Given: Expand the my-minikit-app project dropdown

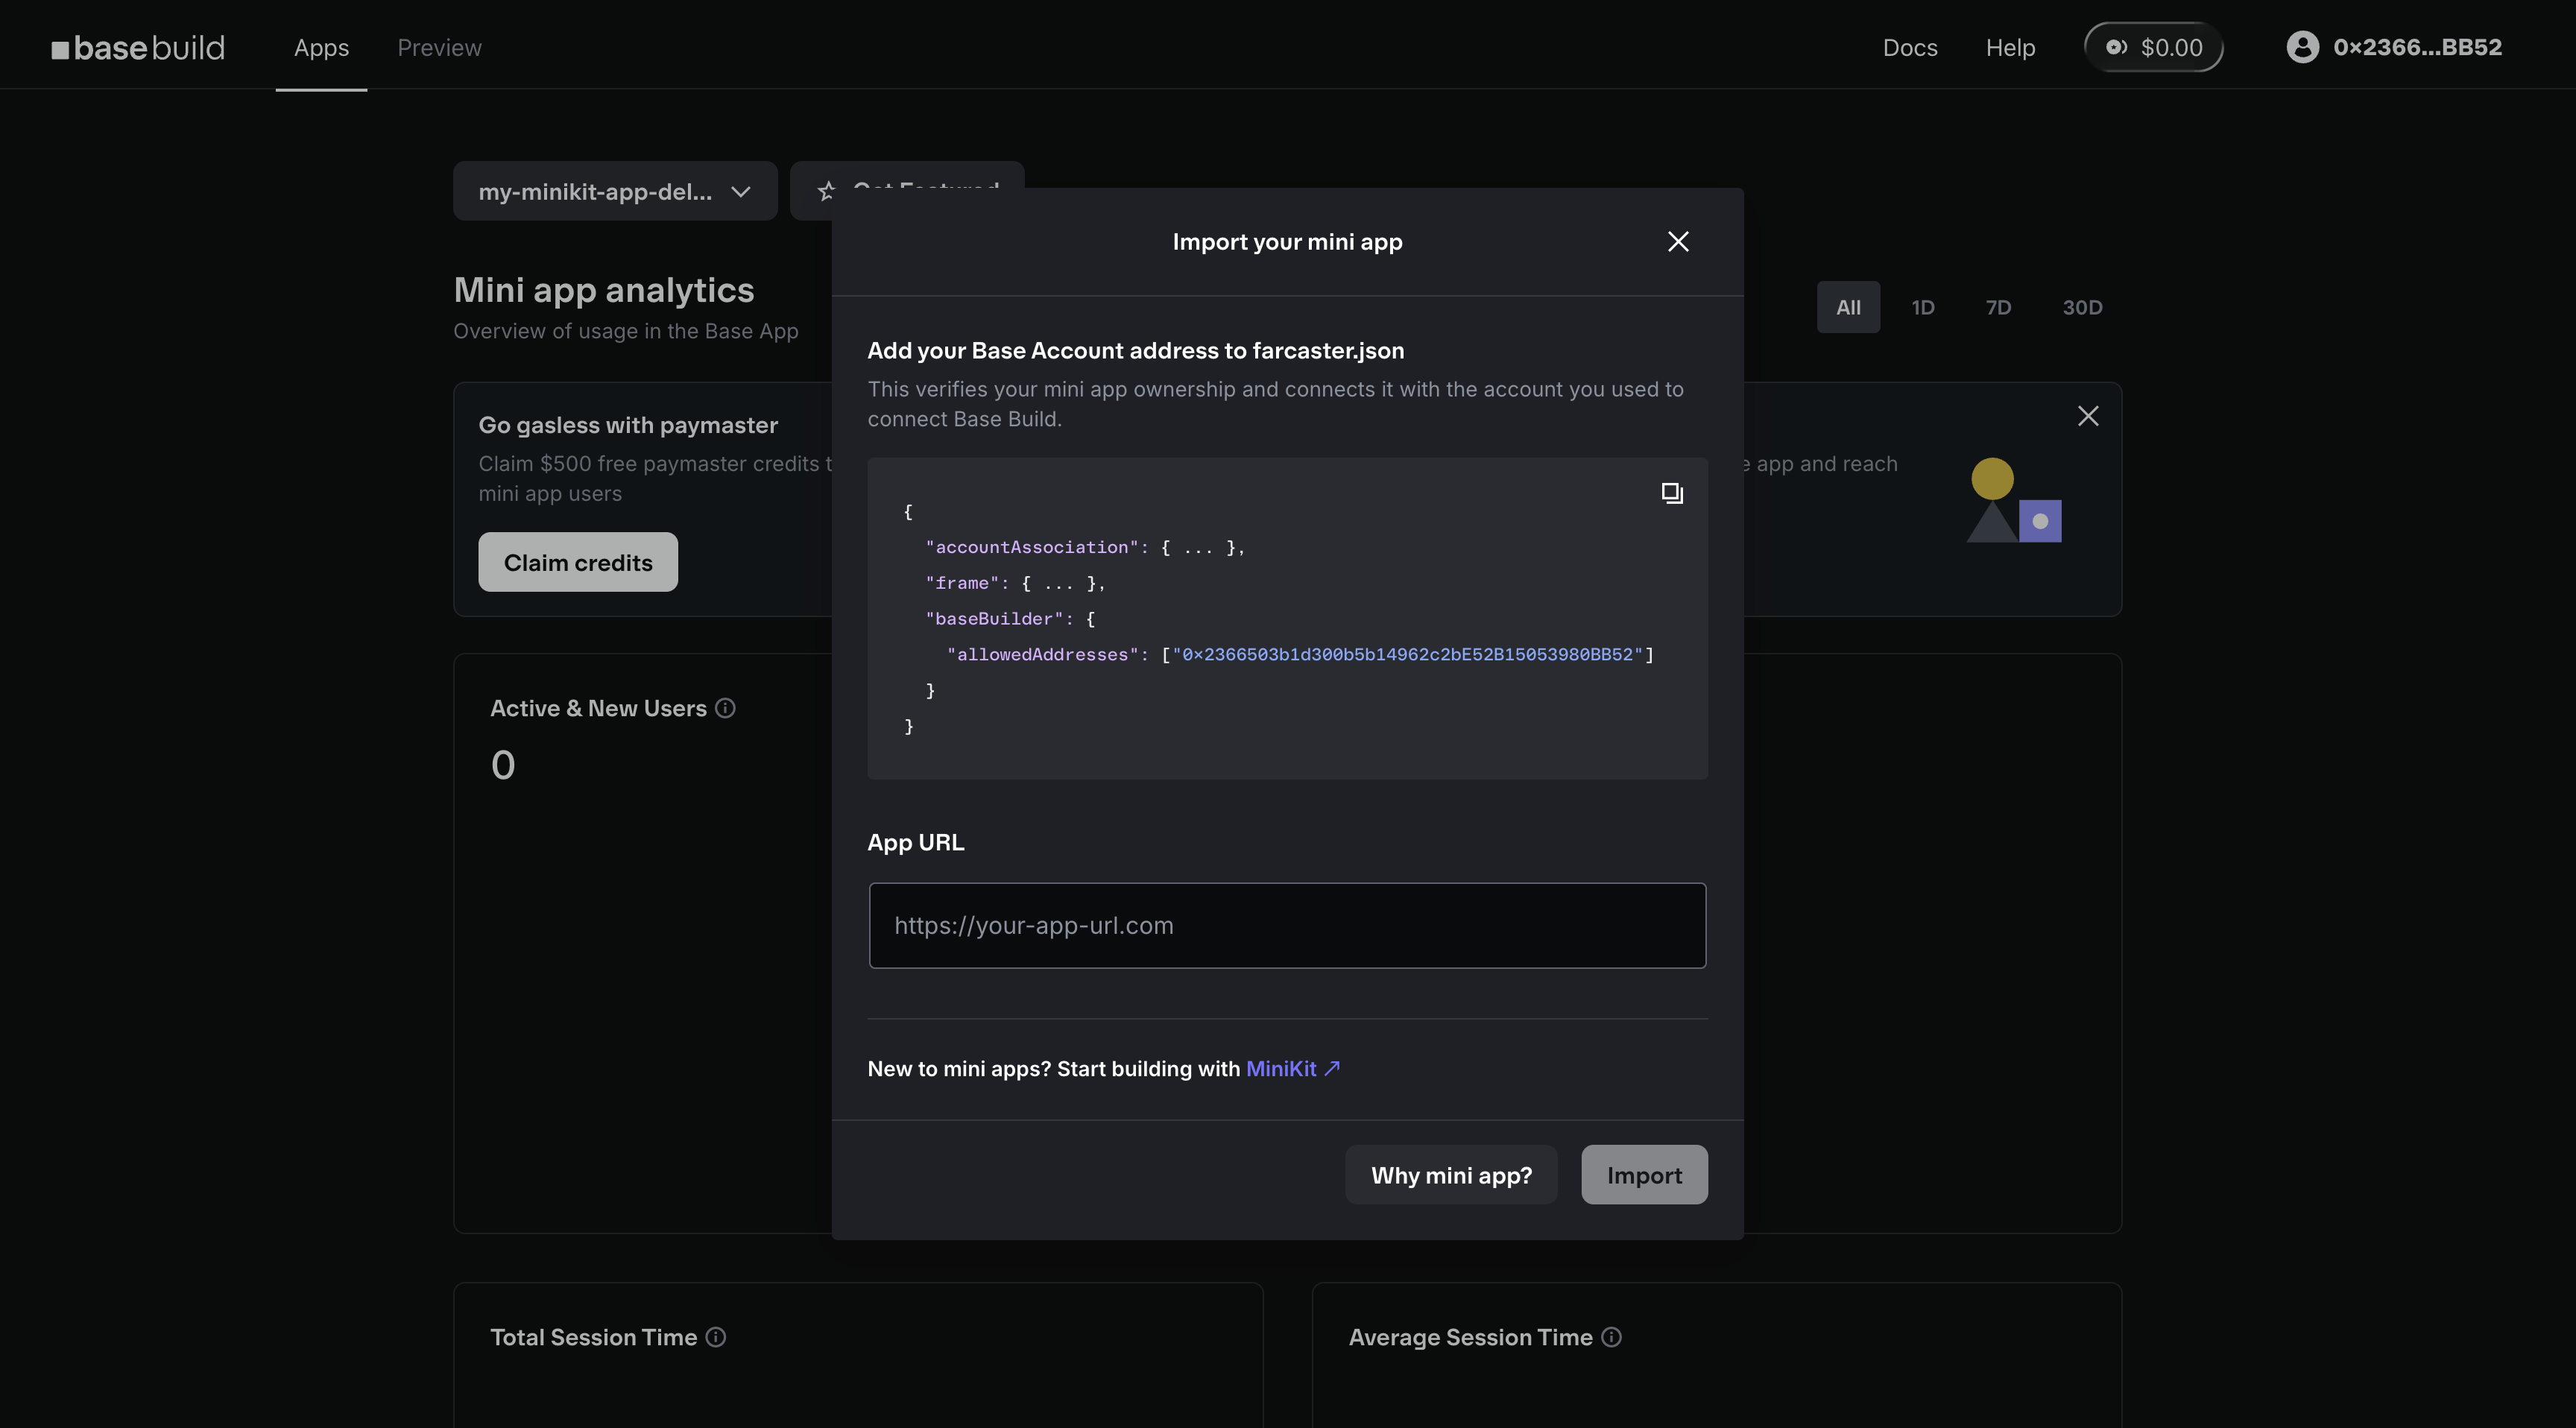Looking at the screenshot, I should (614, 191).
